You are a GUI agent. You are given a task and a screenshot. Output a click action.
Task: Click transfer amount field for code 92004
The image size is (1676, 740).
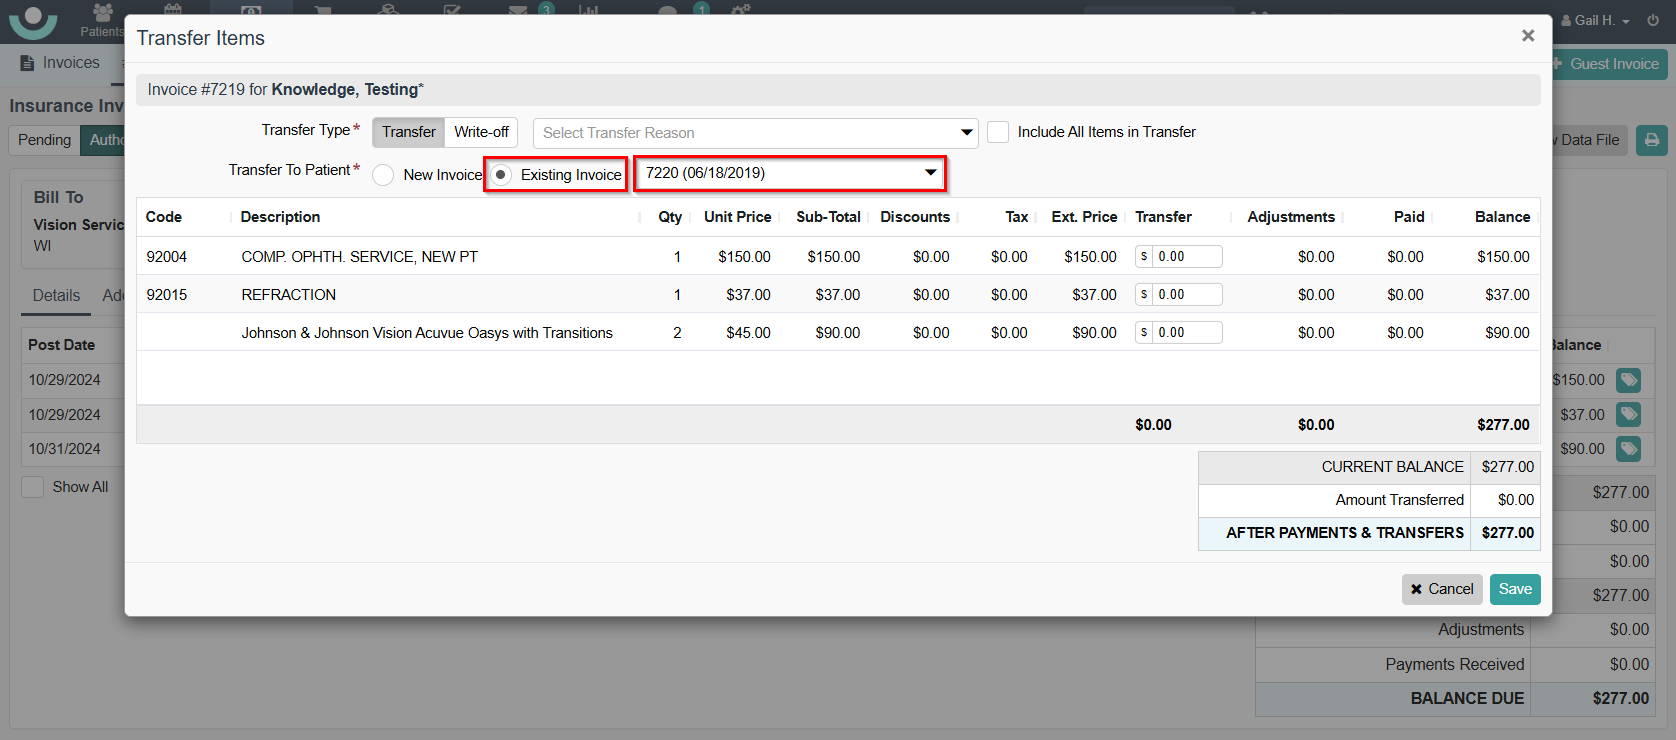click(x=1186, y=257)
